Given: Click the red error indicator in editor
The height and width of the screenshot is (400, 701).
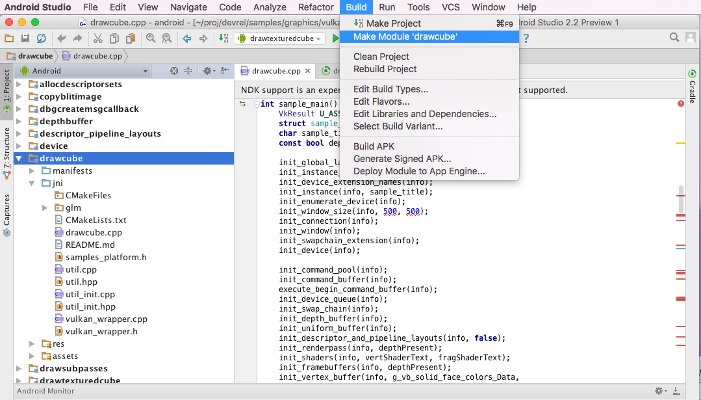Looking at the screenshot, I should pos(680,104).
